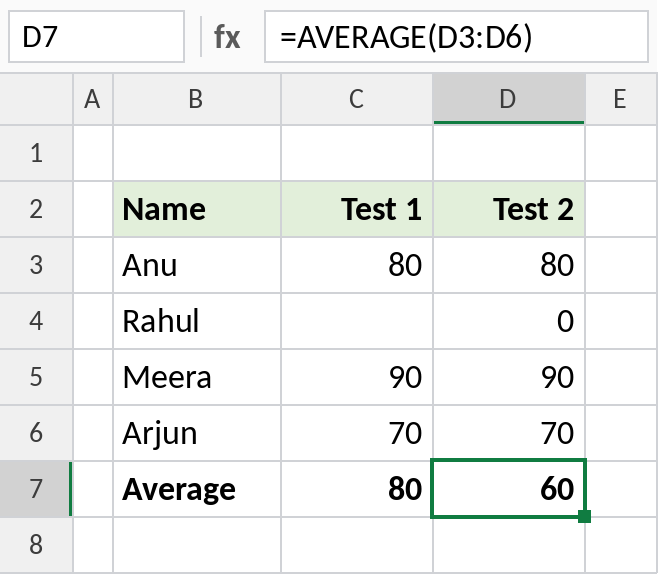Select the cell containing Anu
This screenshot has height=574, width=658.
197,265
